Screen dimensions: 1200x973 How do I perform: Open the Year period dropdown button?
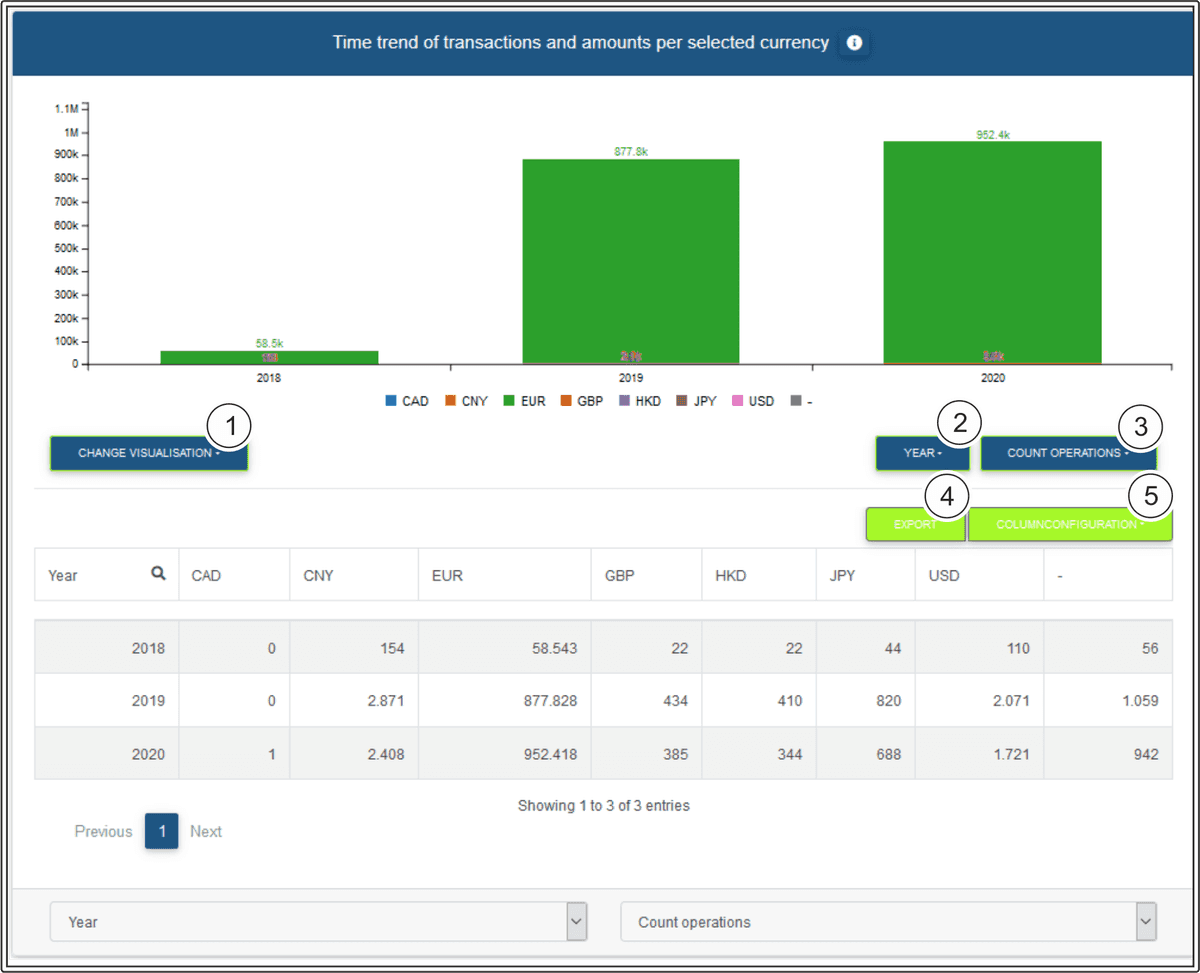coord(922,453)
